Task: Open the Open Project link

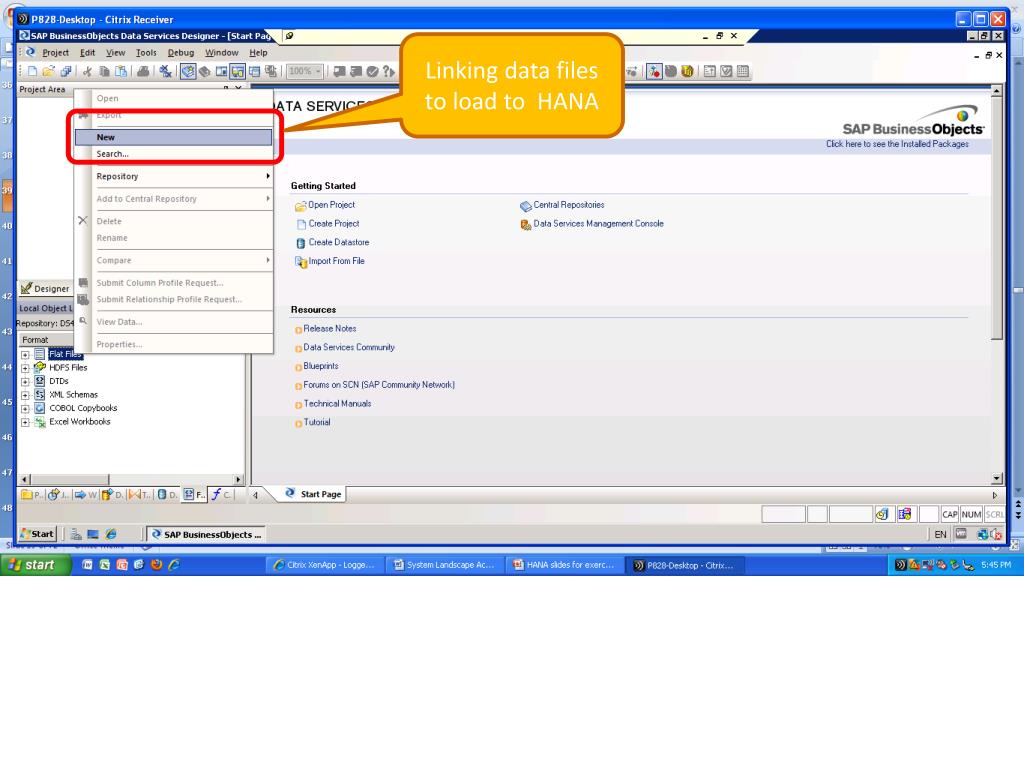Action: point(331,205)
